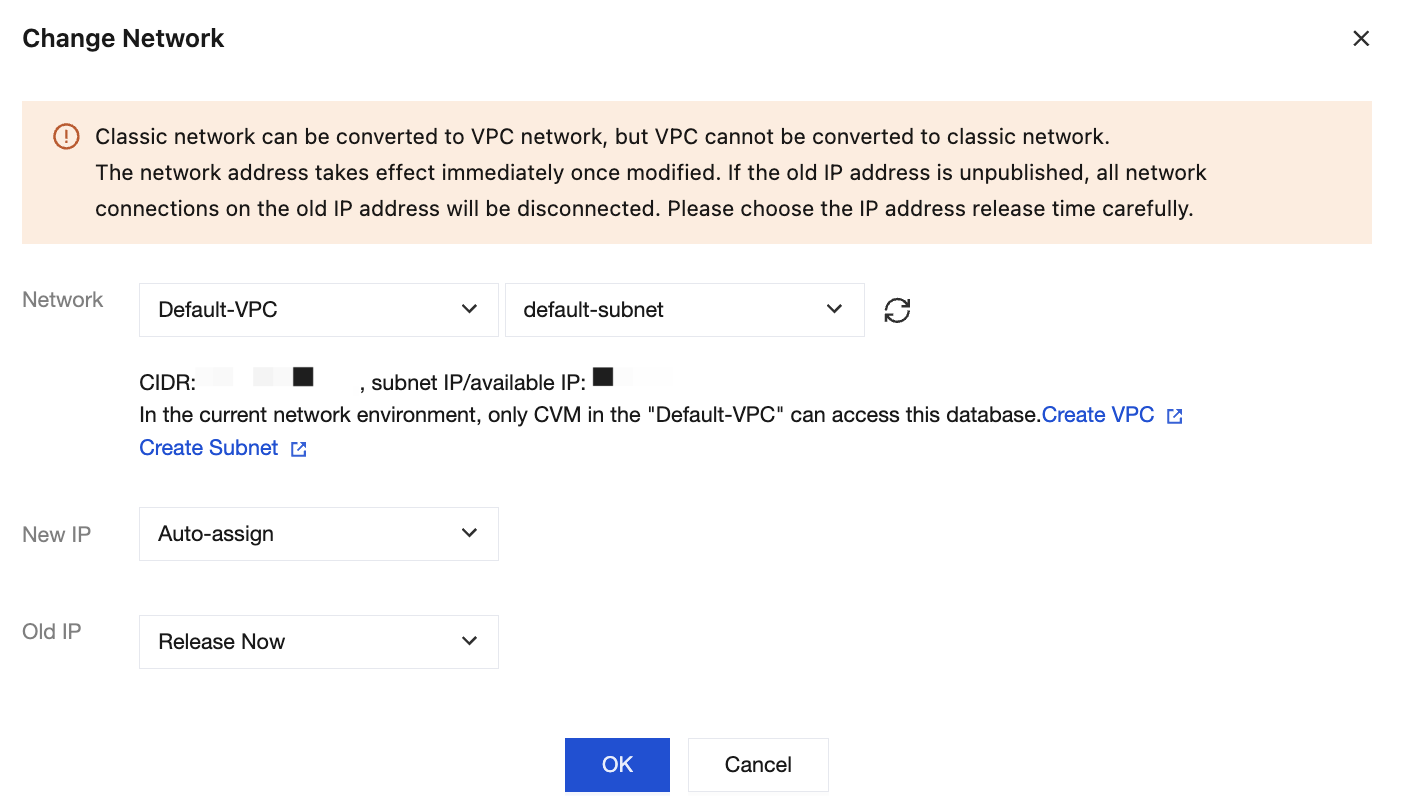This screenshot has width=1406, height=810.
Task: Click external-link icon beside Create VPC
Action: [1175, 416]
